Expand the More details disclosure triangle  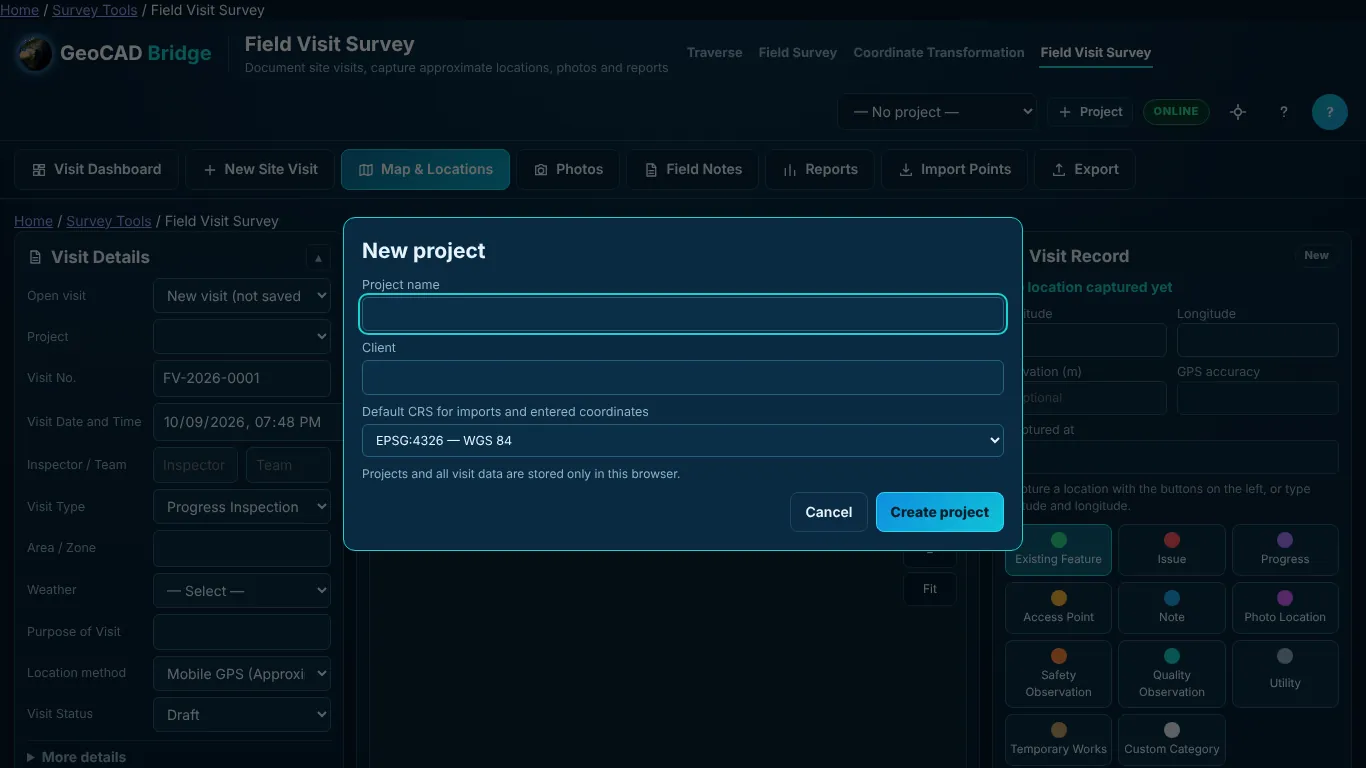[31, 757]
